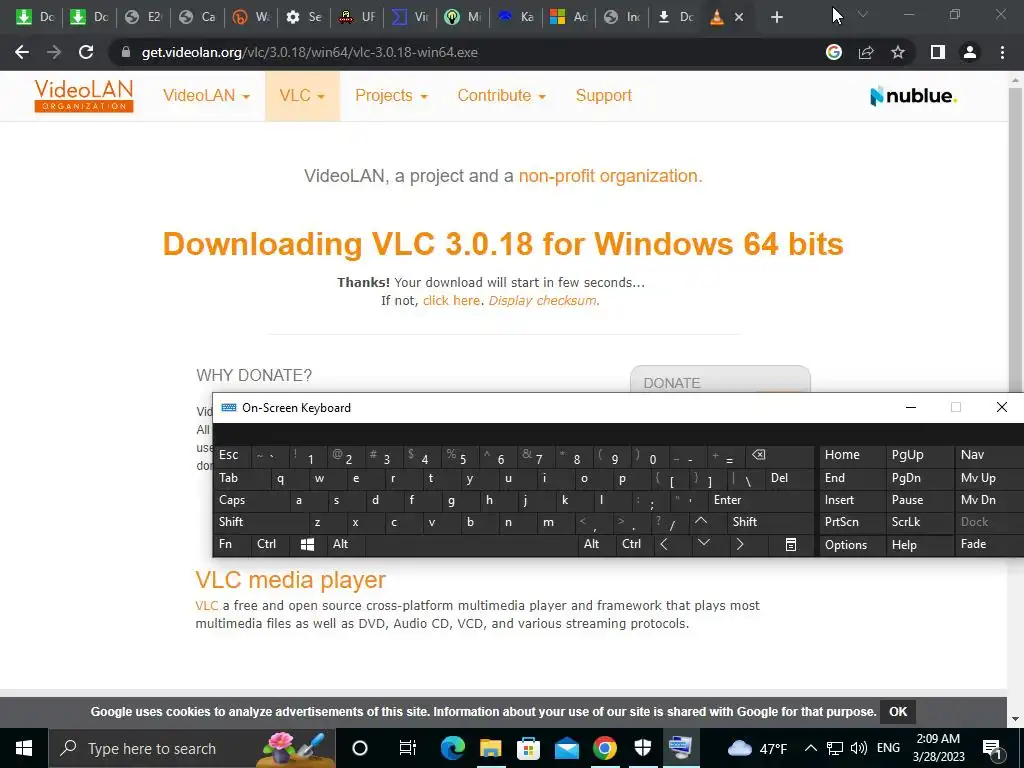
Task: Go back using the browser back arrow
Action: pyautogui.click(x=22, y=52)
